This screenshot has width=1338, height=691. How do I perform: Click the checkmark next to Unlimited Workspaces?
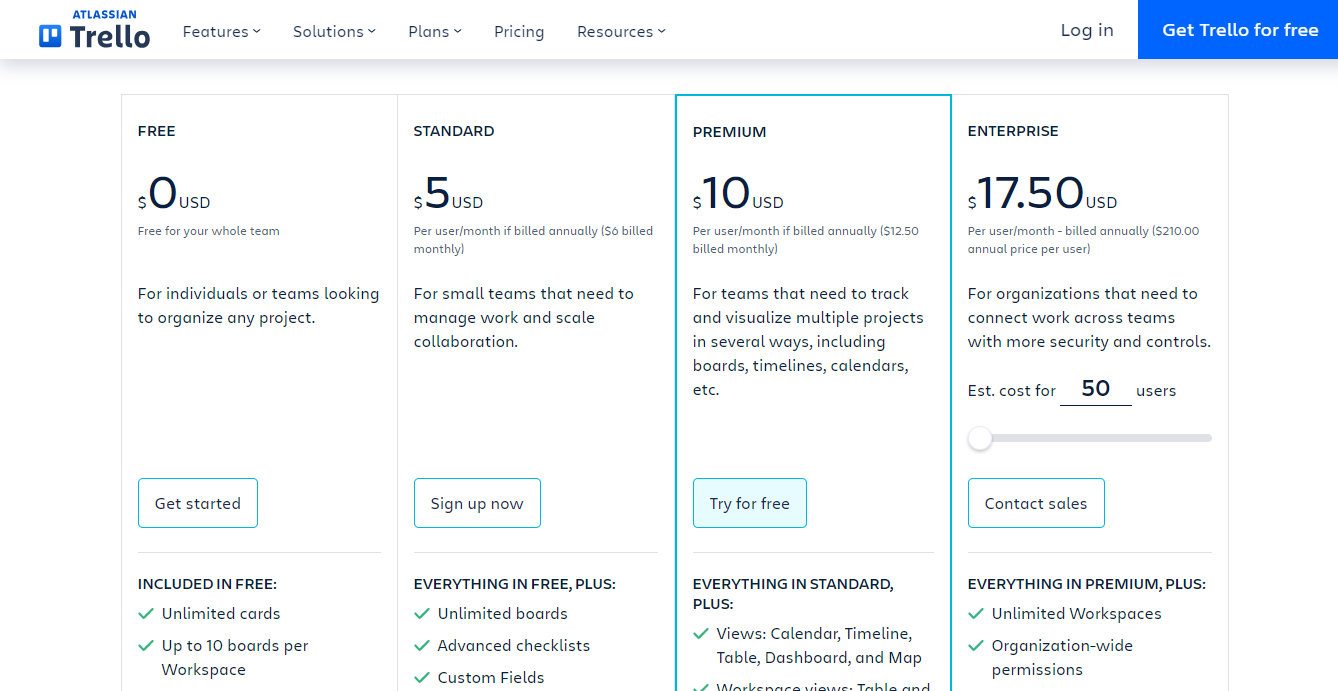[976, 613]
